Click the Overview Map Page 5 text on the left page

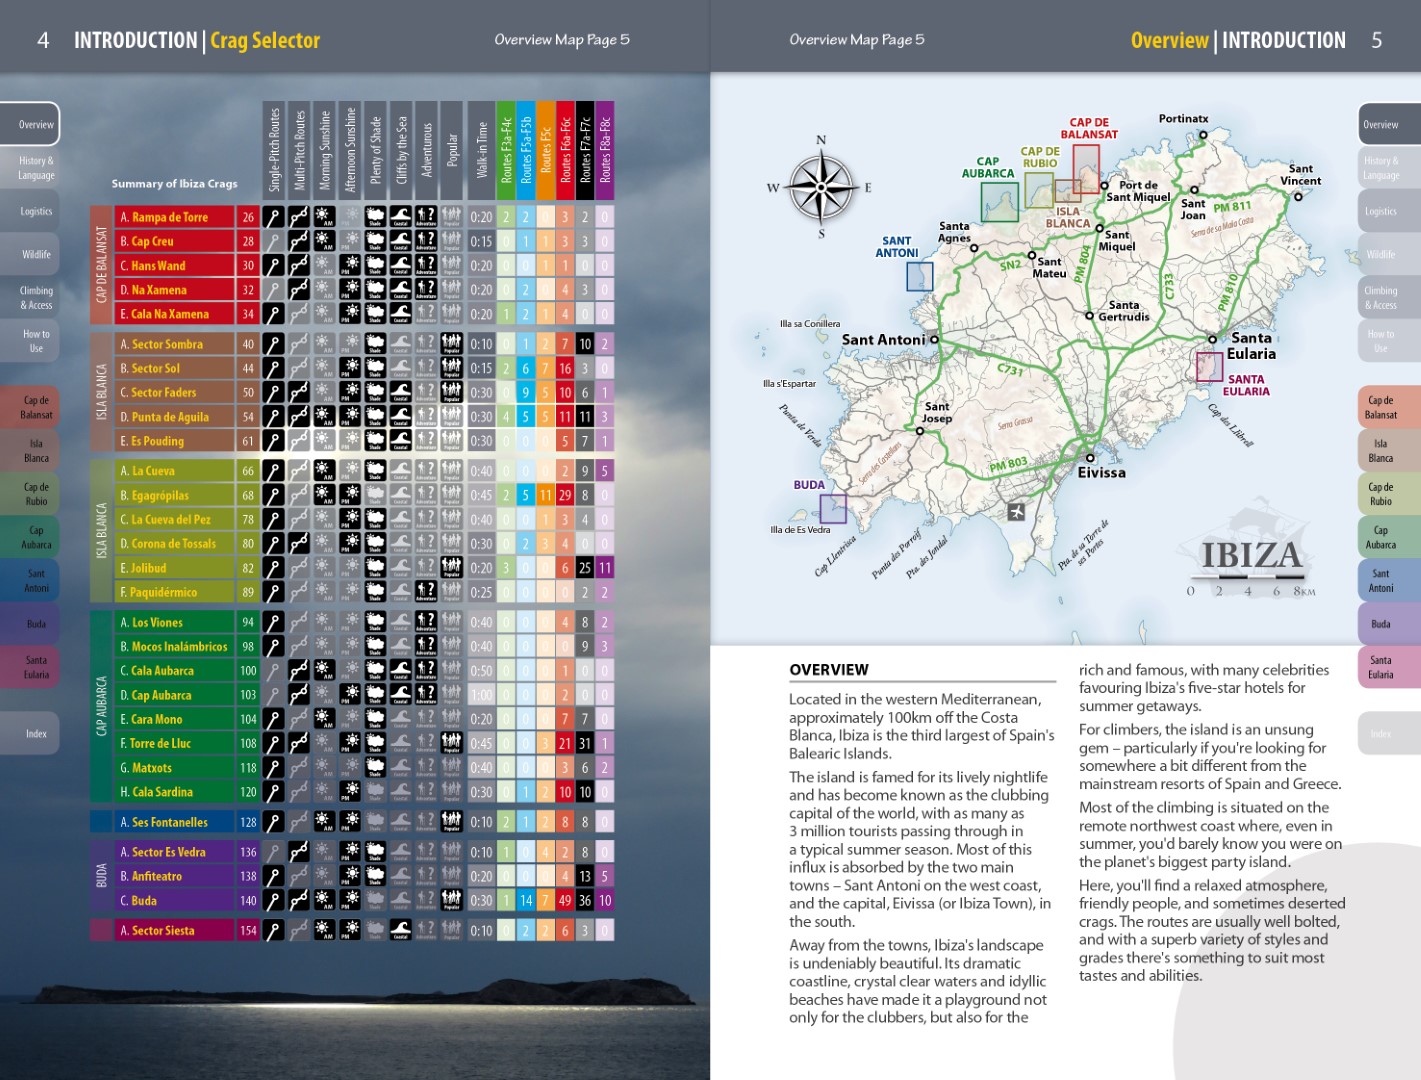coord(562,40)
